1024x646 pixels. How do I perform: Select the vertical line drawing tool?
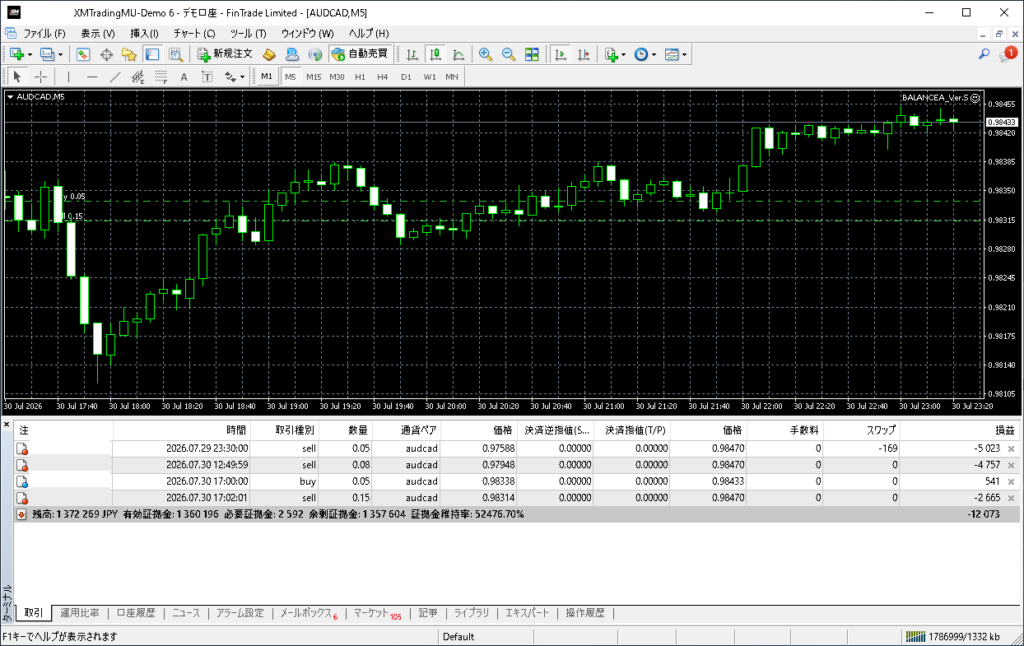pos(68,77)
